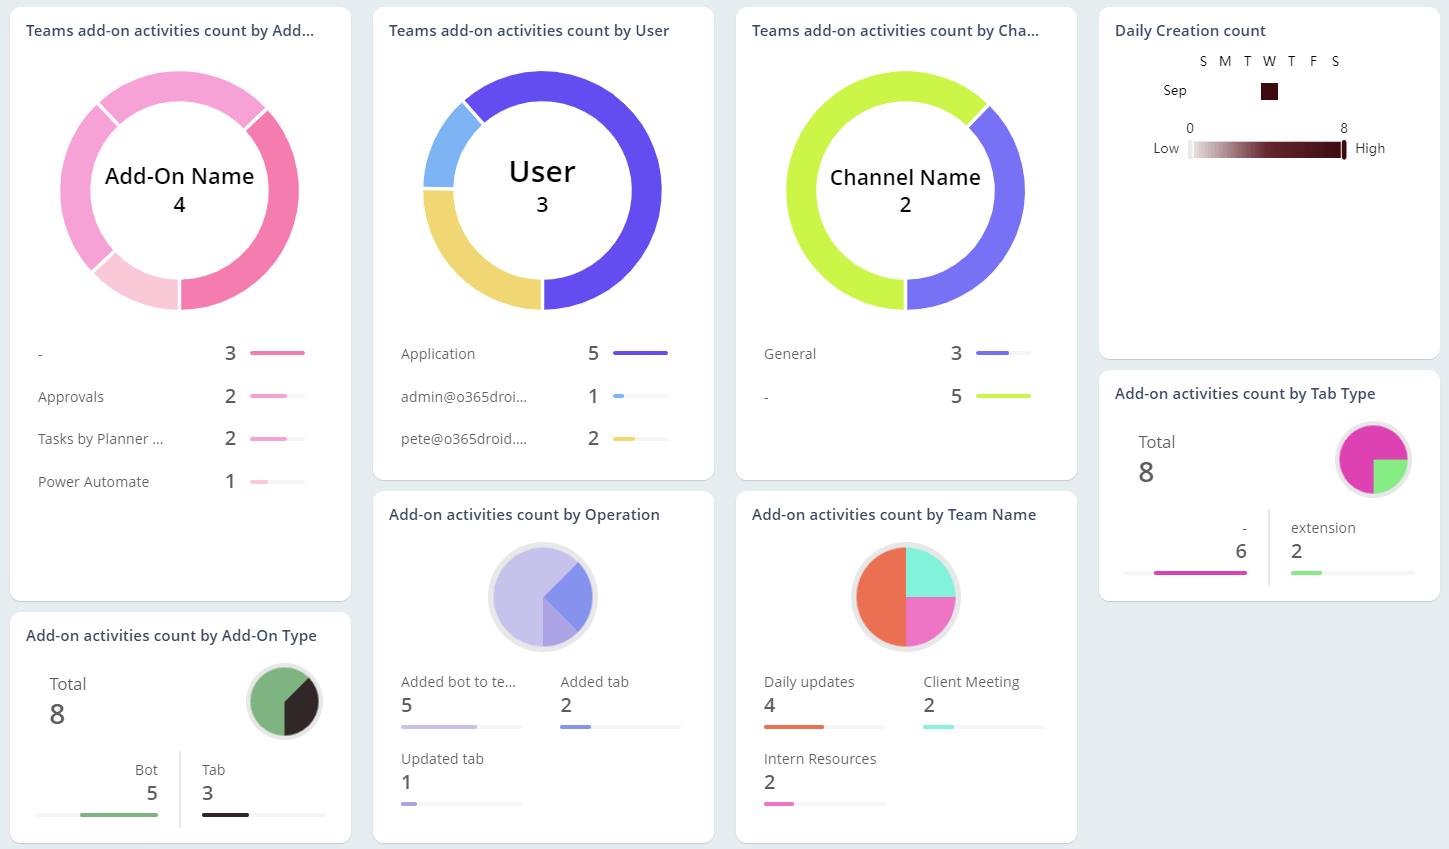Screen dimensions: 1449x849
Task: Select the Power Automate legend entry
Action: pos(93,481)
